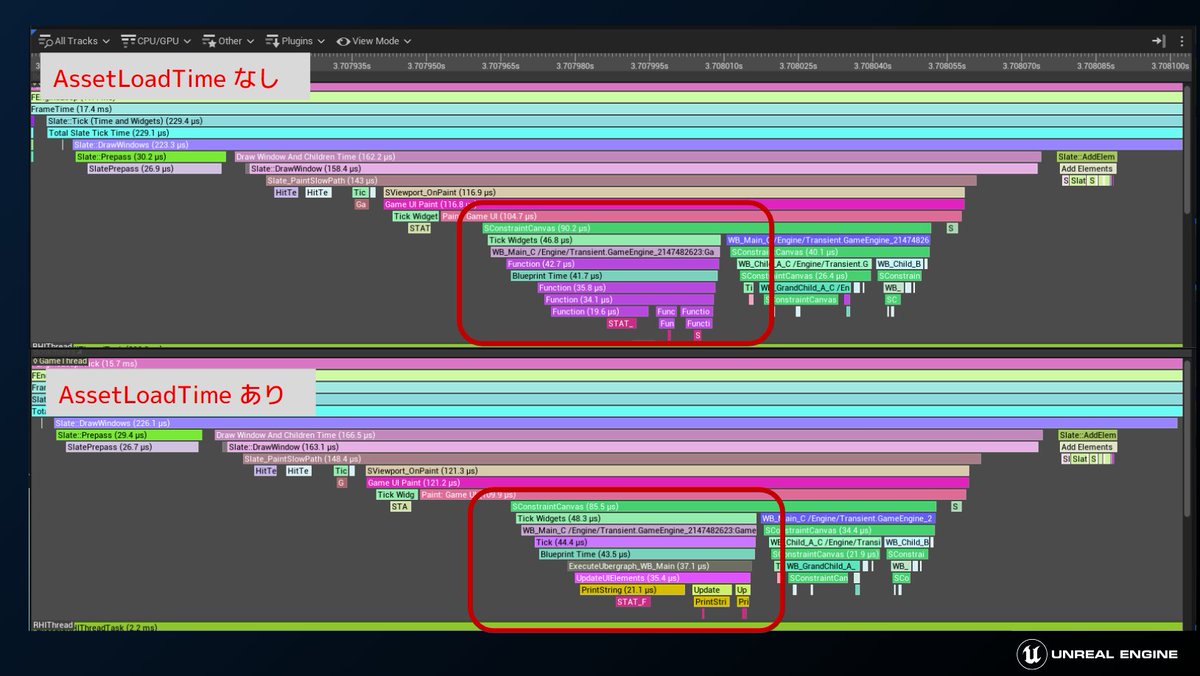Open the Plugins dropdown
1200x676 pixels.
click(296, 41)
